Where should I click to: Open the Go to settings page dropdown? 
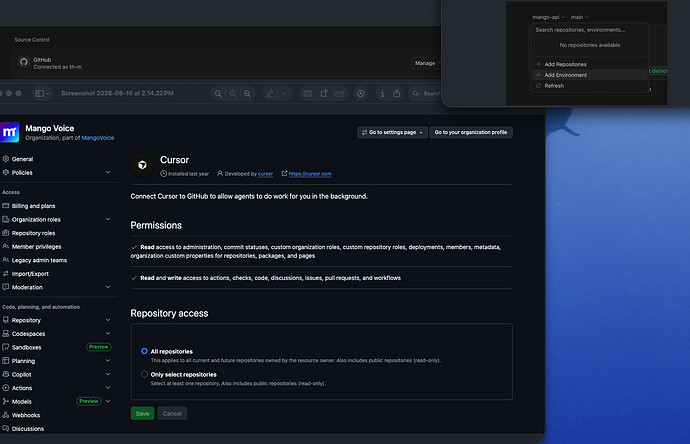click(392, 132)
